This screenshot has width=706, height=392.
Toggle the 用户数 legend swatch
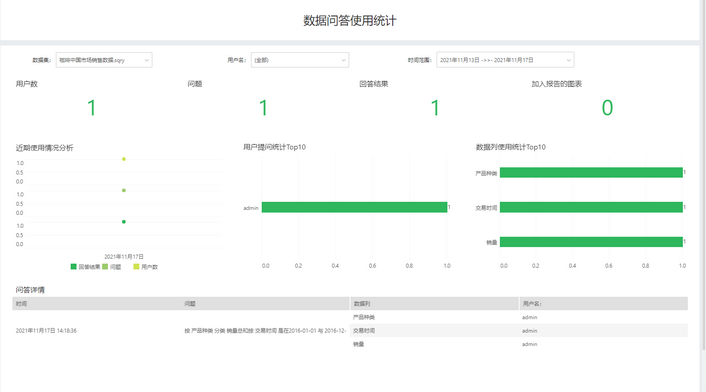coord(136,267)
